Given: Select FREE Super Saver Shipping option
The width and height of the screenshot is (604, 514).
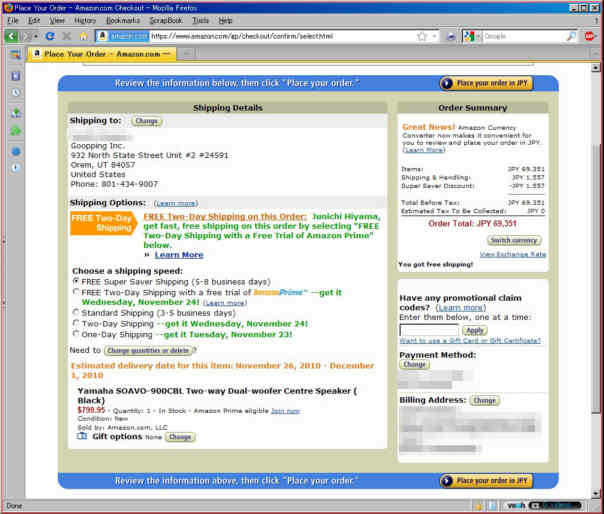Looking at the screenshot, I should pyautogui.click(x=76, y=281).
